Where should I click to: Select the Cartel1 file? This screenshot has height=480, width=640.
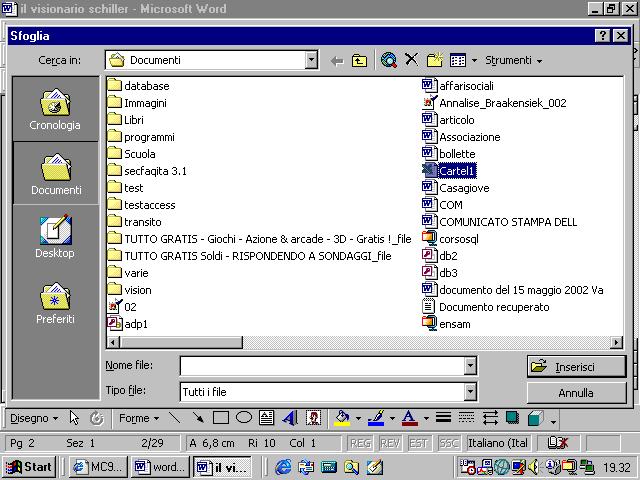pyautogui.click(x=449, y=171)
